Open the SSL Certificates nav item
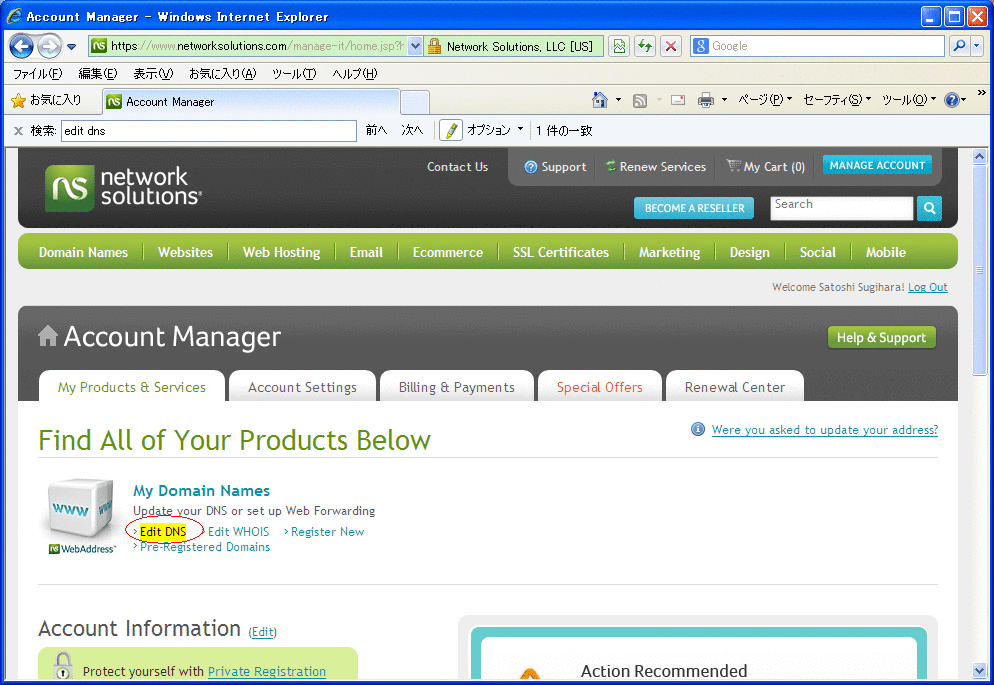The height and width of the screenshot is (685, 994). pyautogui.click(x=560, y=252)
